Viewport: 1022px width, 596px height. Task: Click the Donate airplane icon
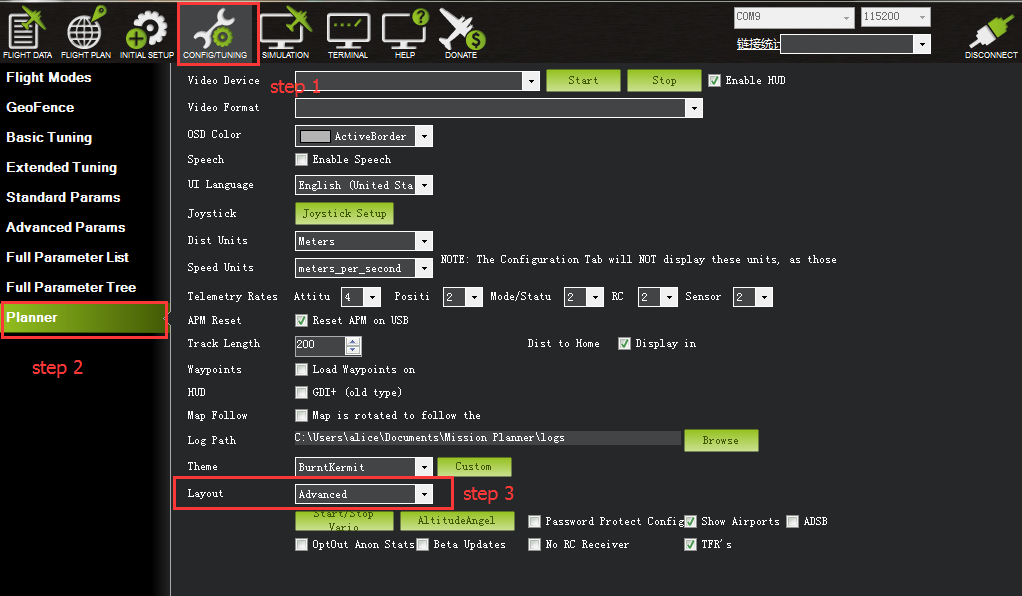pos(461,31)
